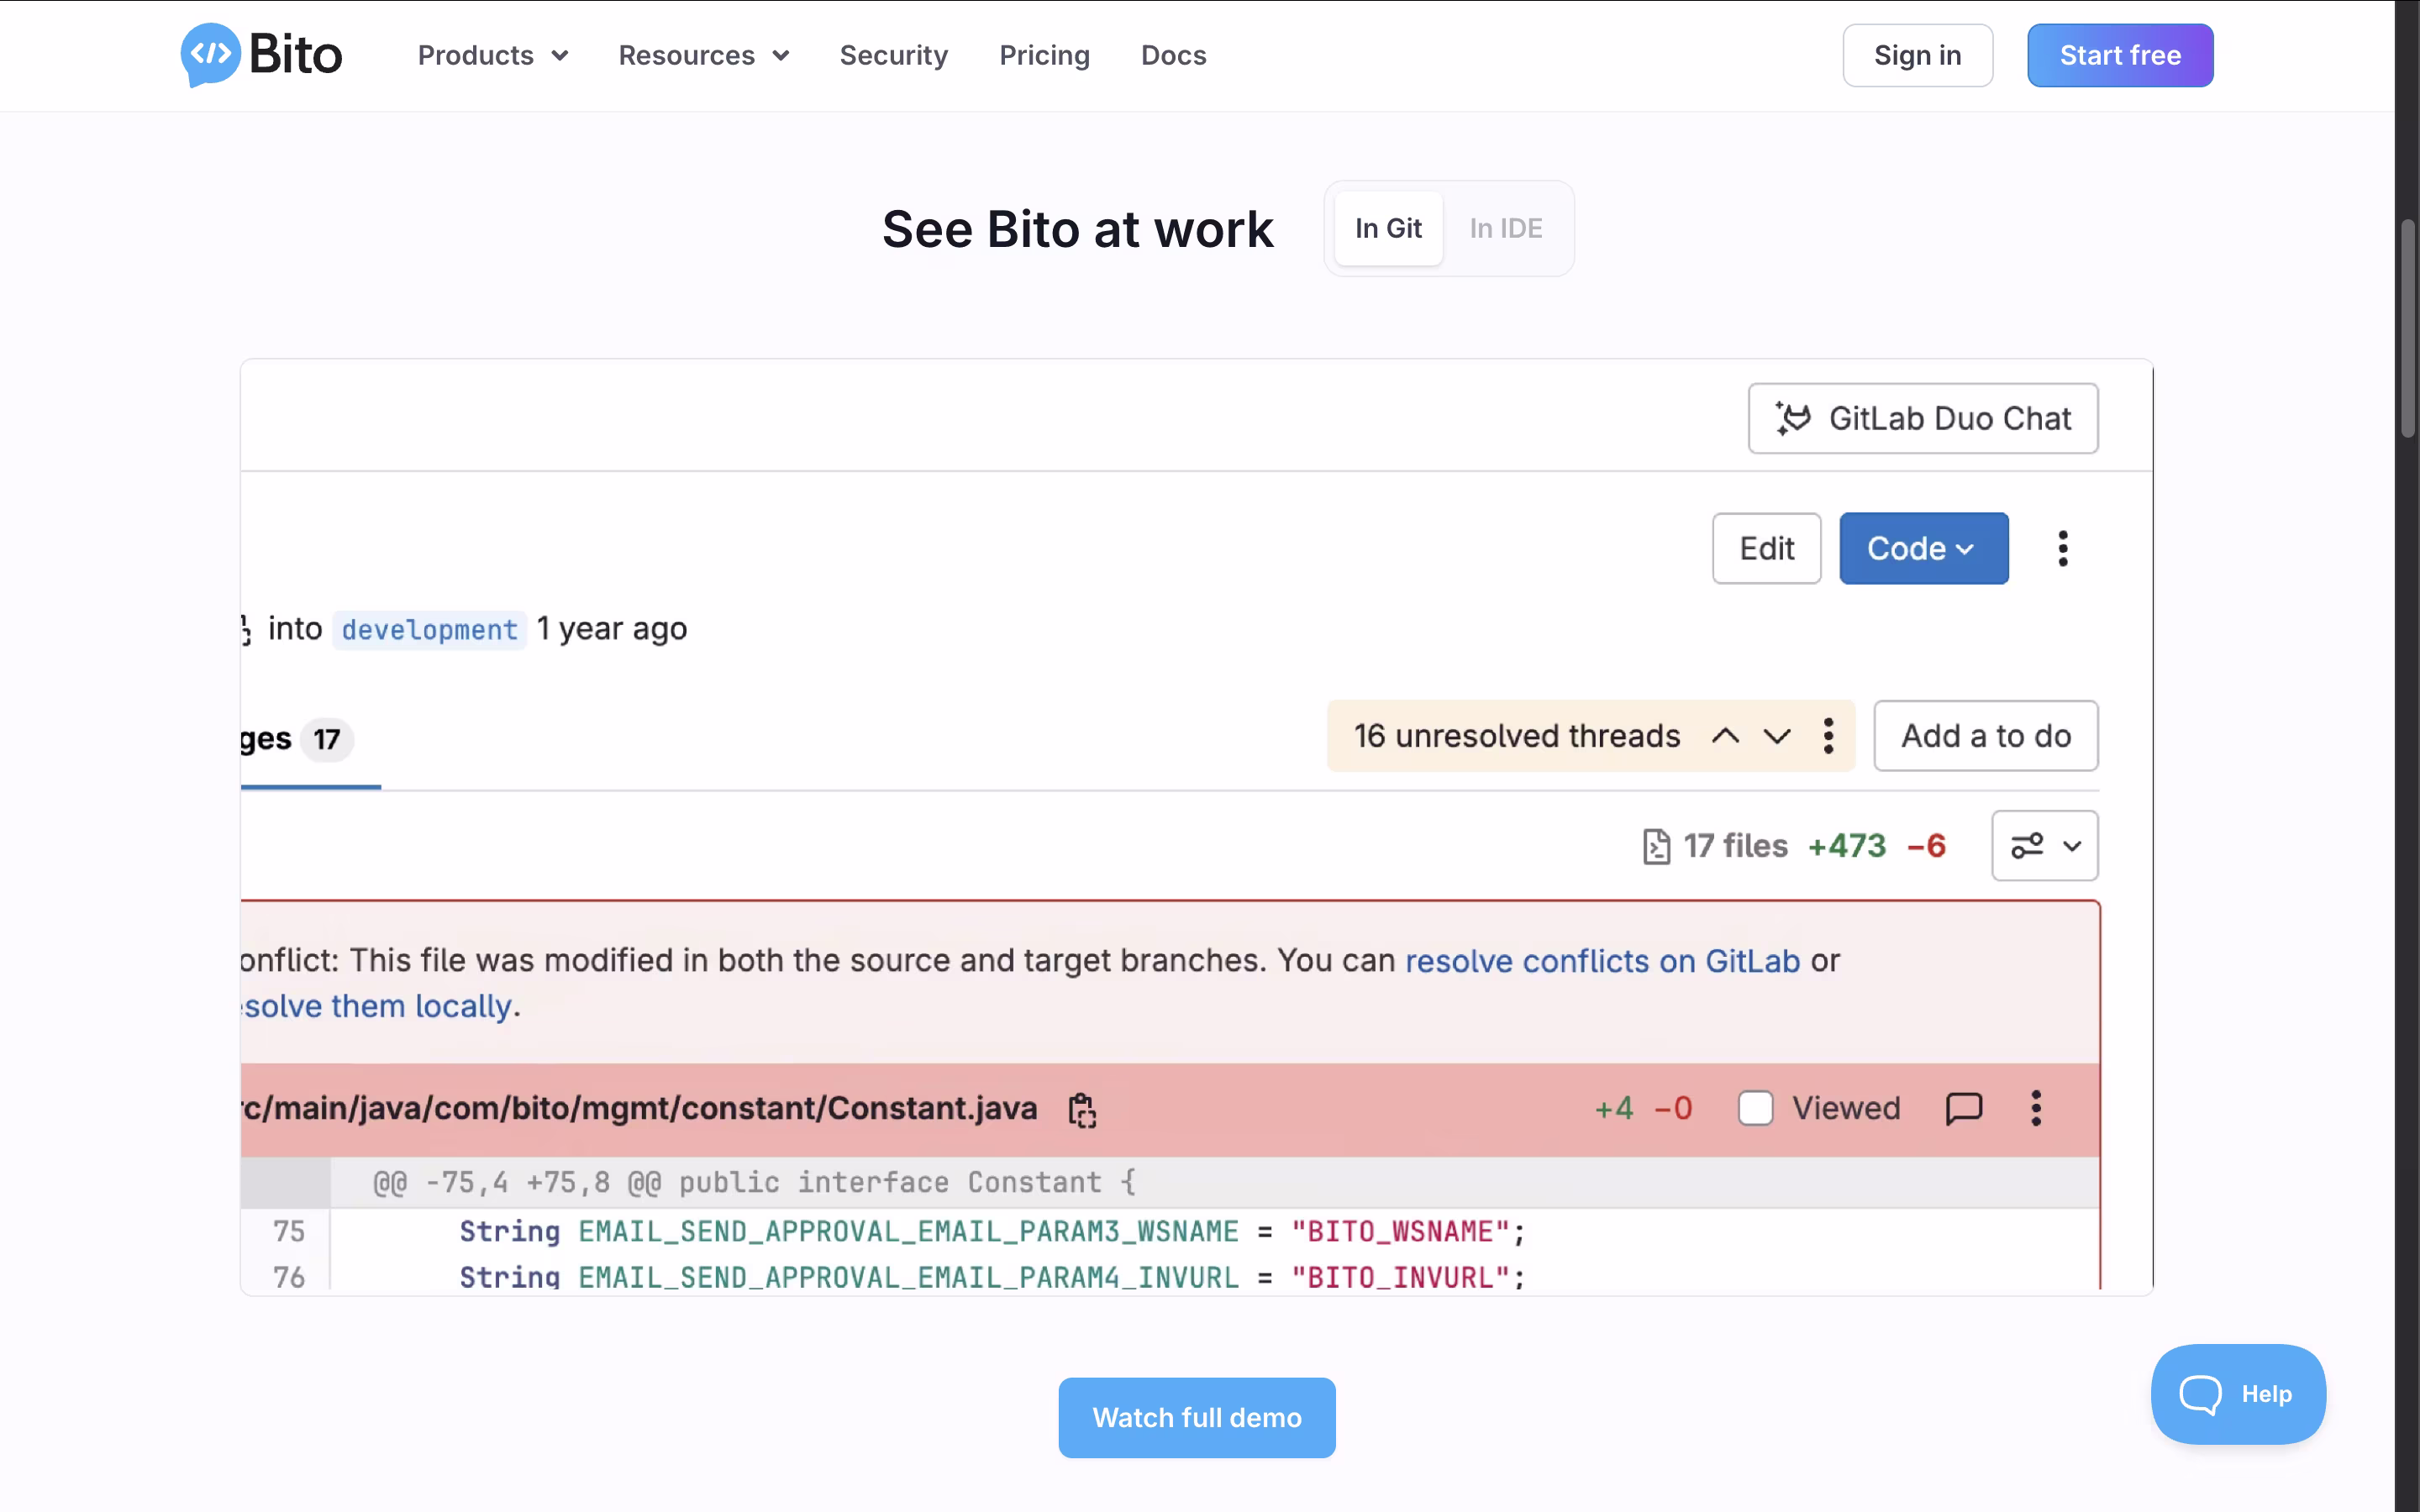Click the Edit button
Screen dimensions: 2420x1512
1767,548
